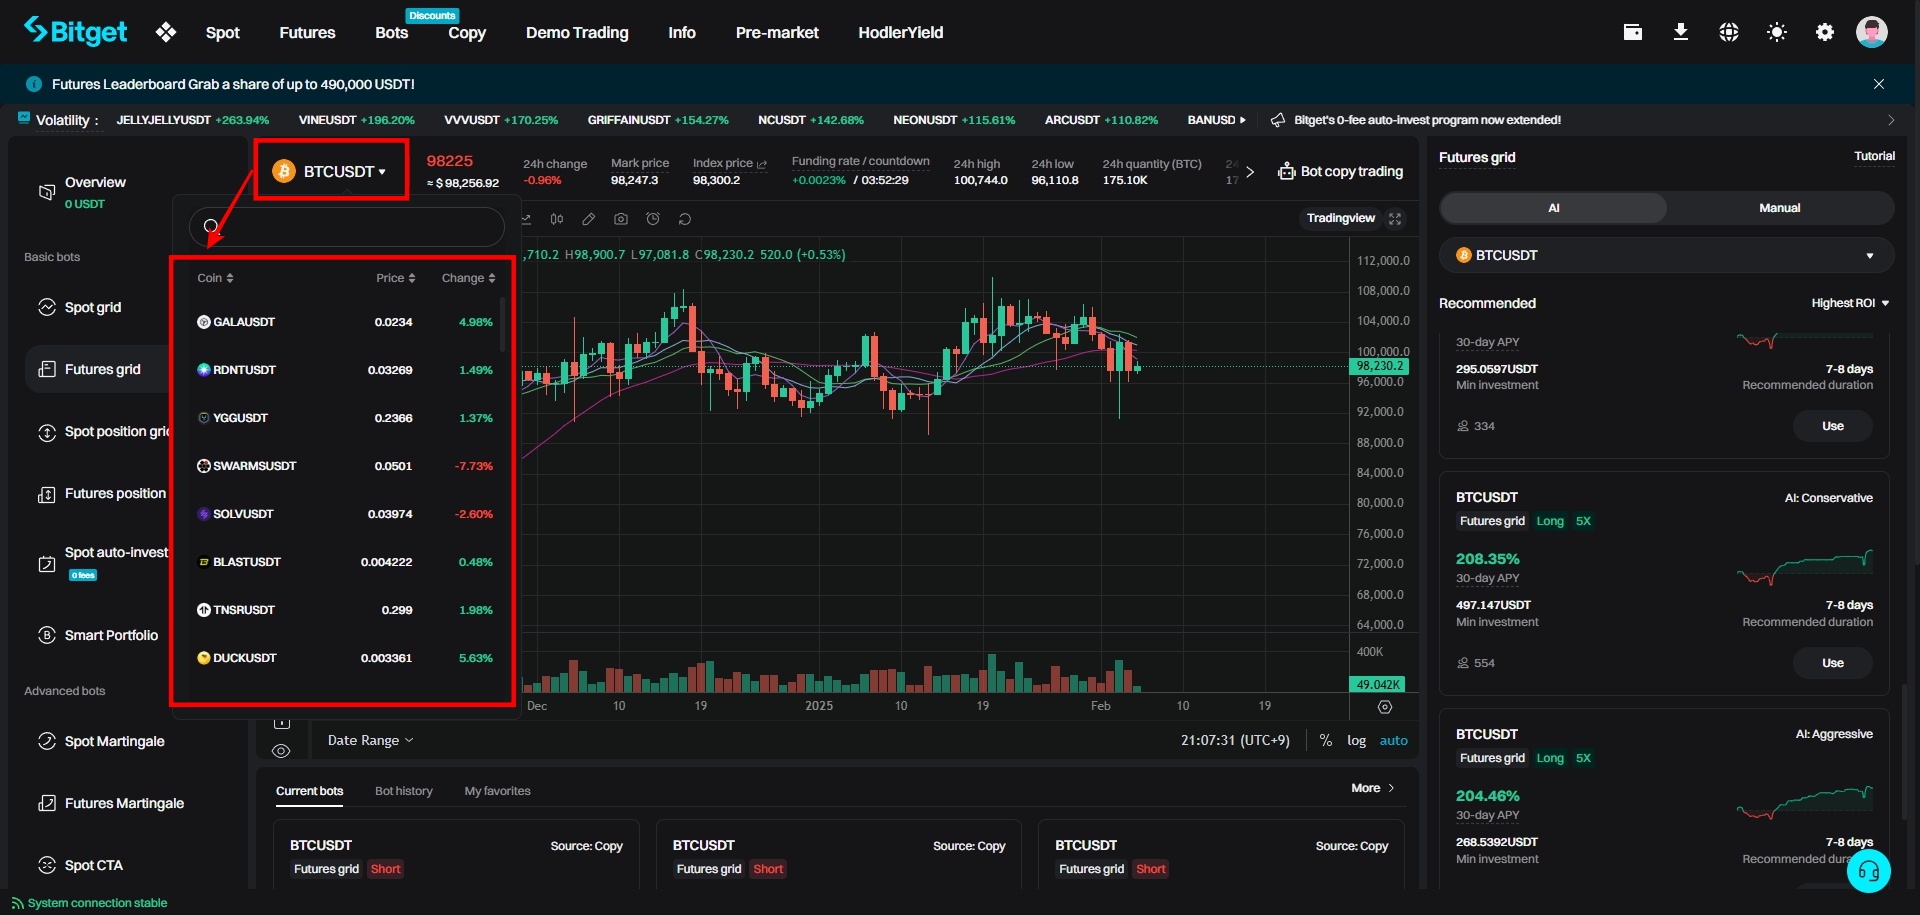Toggle log scale on chart
The height and width of the screenshot is (915, 1920).
click(x=1356, y=740)
